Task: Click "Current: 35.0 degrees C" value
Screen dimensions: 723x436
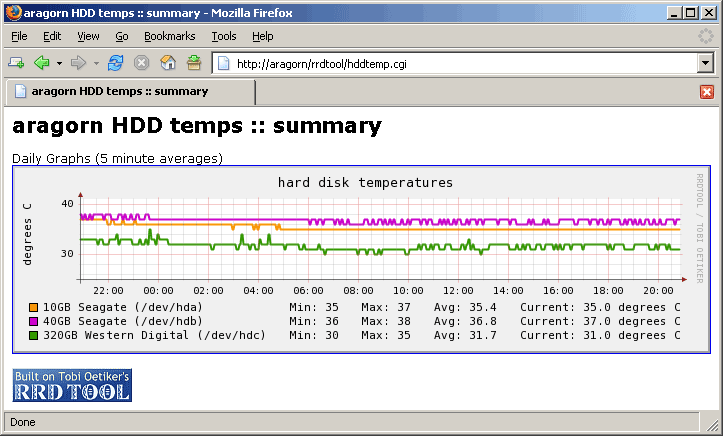Action: tap(600, 307)
